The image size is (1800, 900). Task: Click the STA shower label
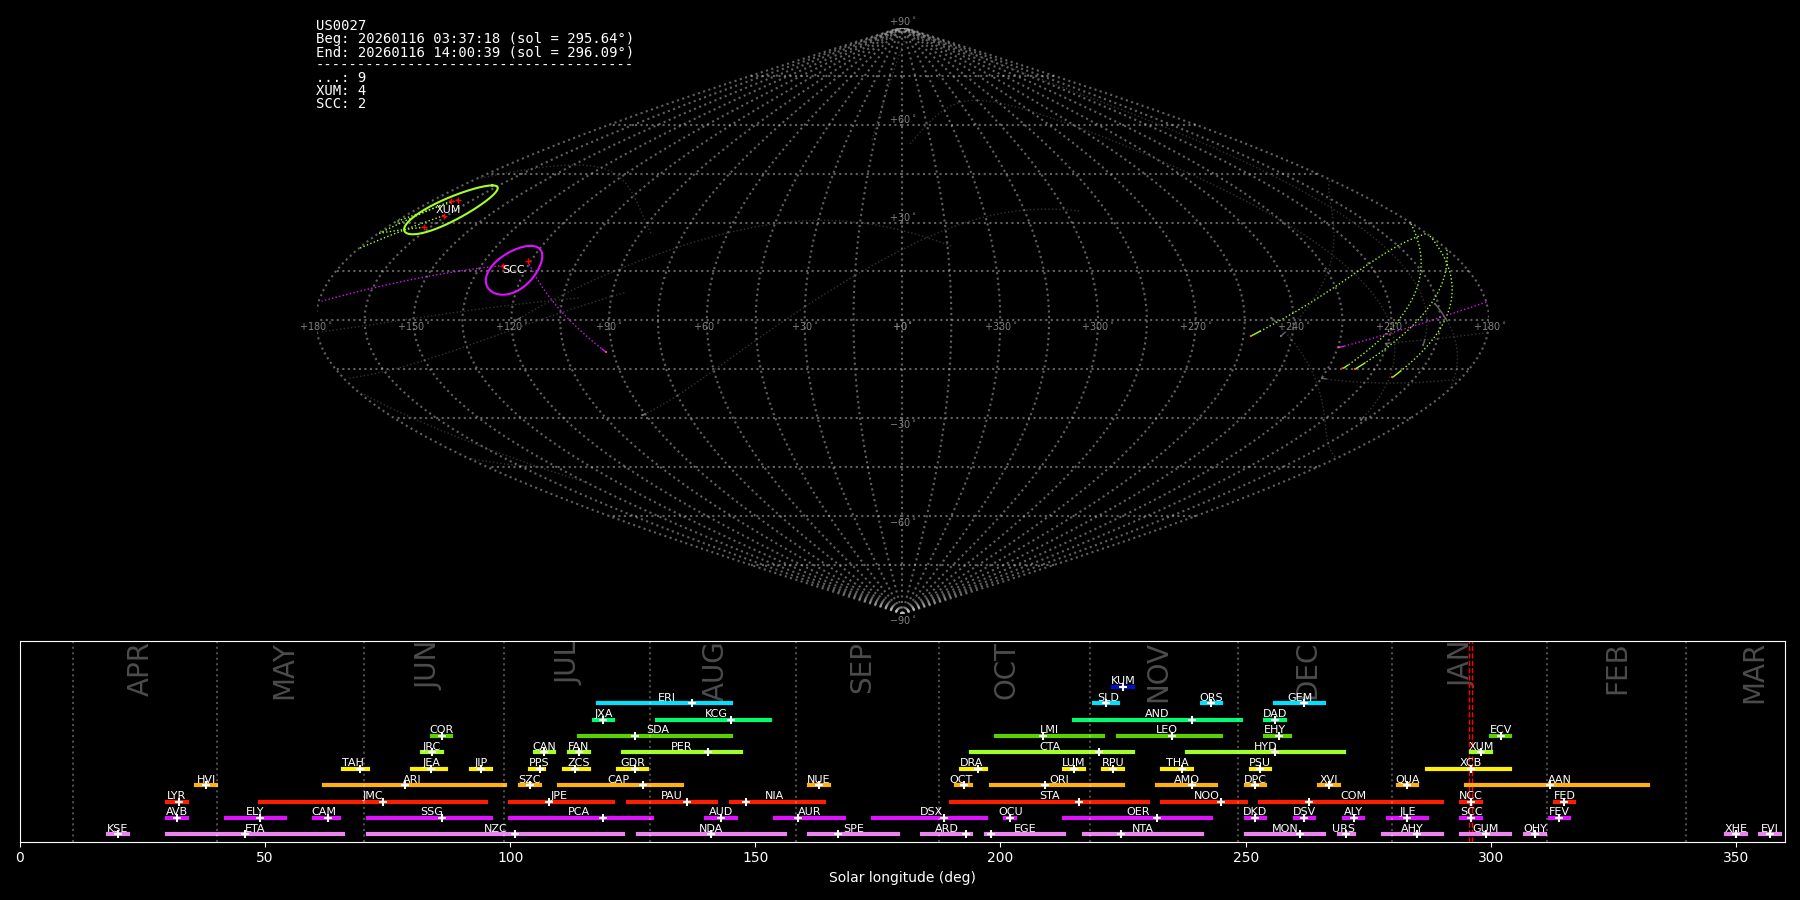(1049, 796)
